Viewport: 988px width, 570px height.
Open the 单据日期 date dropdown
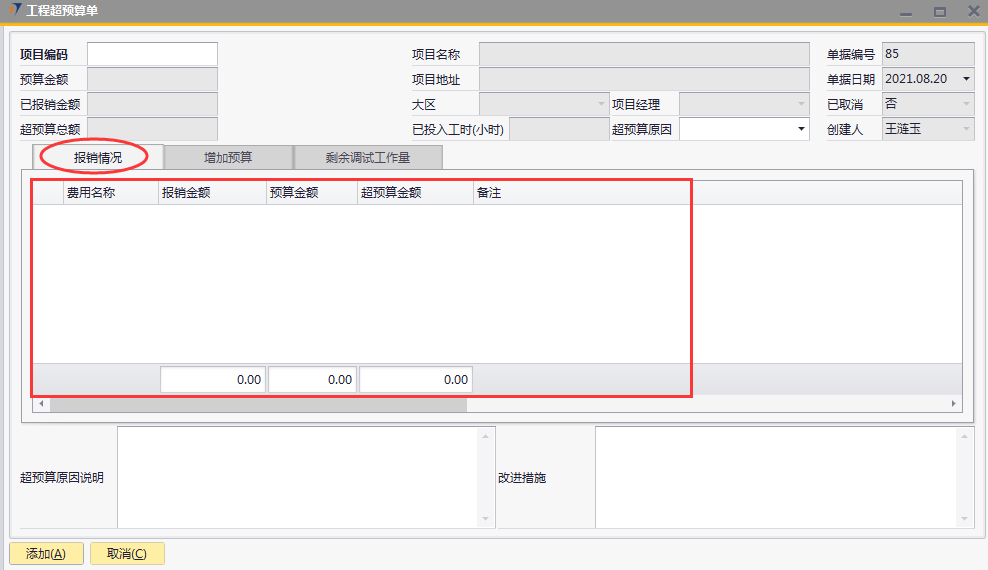966,79
